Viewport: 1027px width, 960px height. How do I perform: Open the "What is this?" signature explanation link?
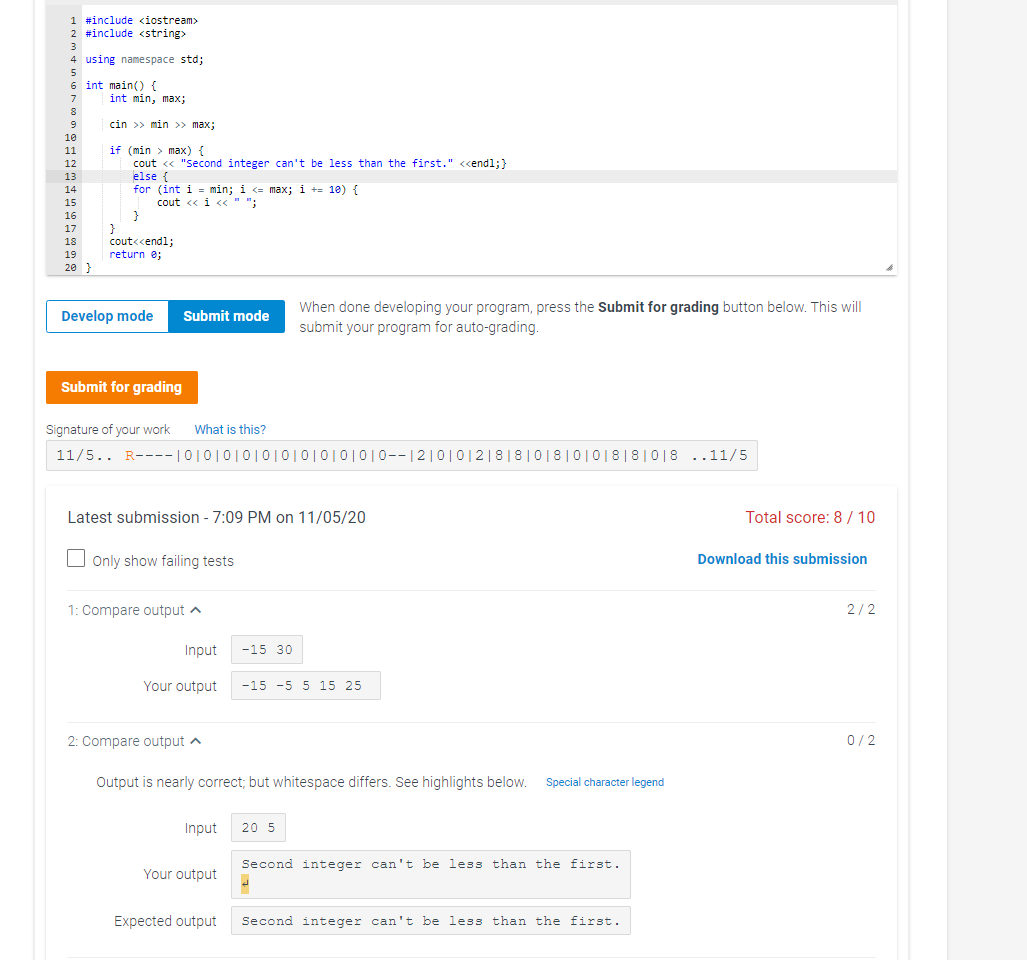click(229, 429)
